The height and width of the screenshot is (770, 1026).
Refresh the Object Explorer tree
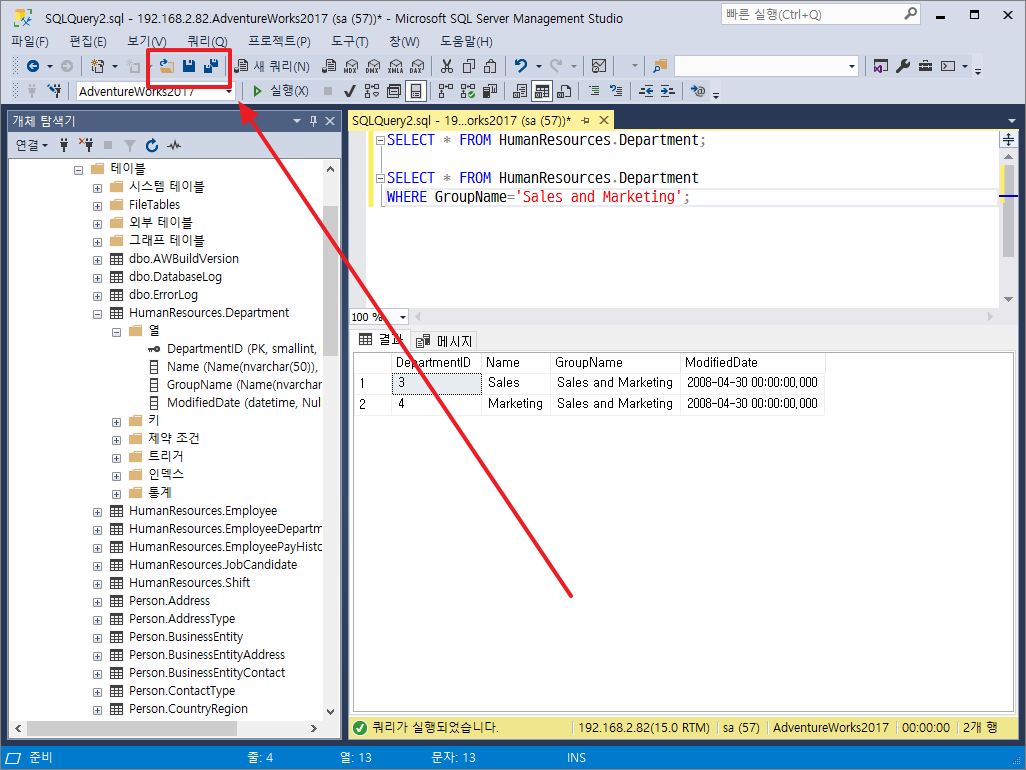[x=152, y=145]
